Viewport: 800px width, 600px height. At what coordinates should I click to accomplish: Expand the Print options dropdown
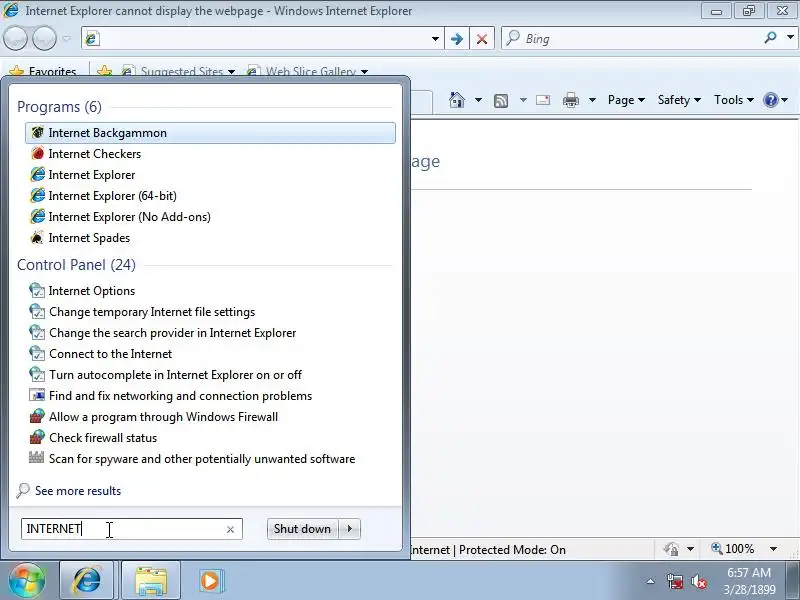click(592, 100)
